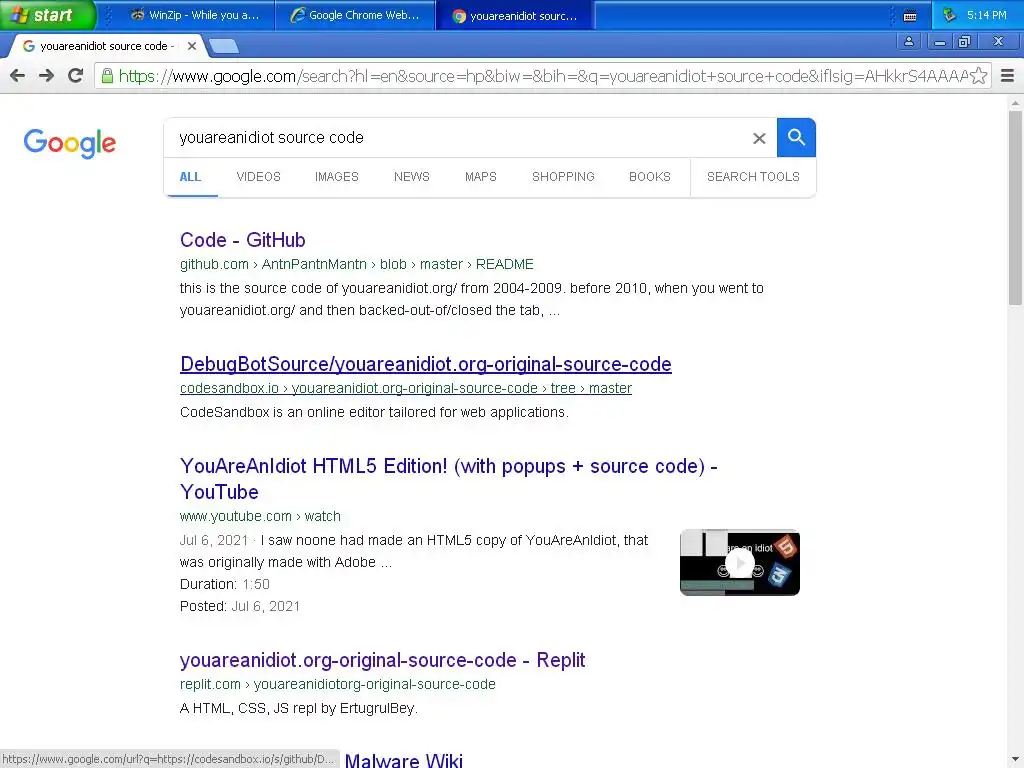The width and height of the screenshot is (1024, 768).
Task: Open the Code - GitHub result
Action: (243, 240)
